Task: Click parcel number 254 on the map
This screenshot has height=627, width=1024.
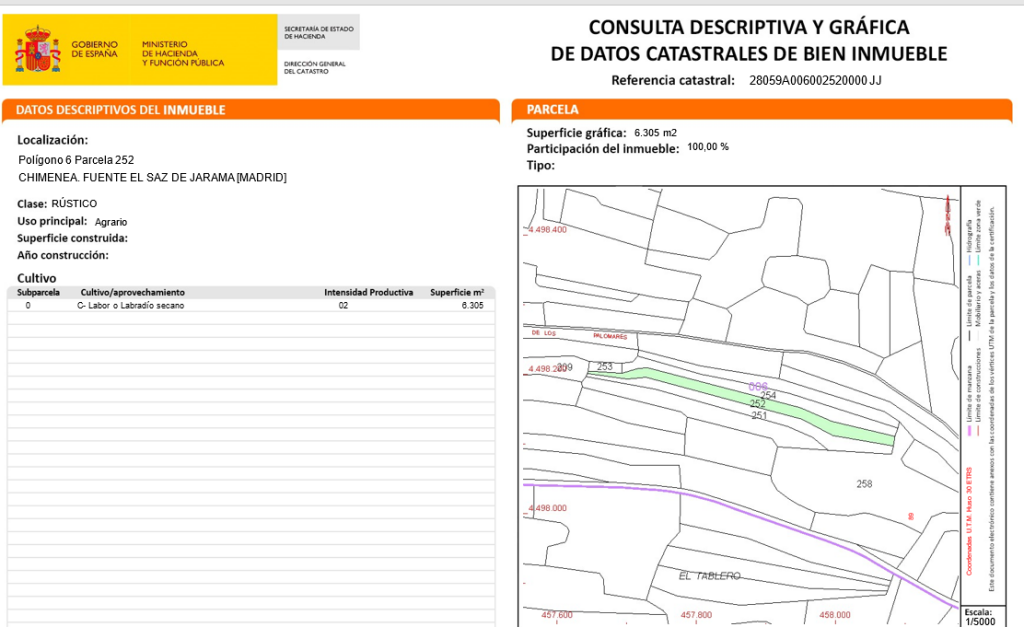Action: coord(768,395)
